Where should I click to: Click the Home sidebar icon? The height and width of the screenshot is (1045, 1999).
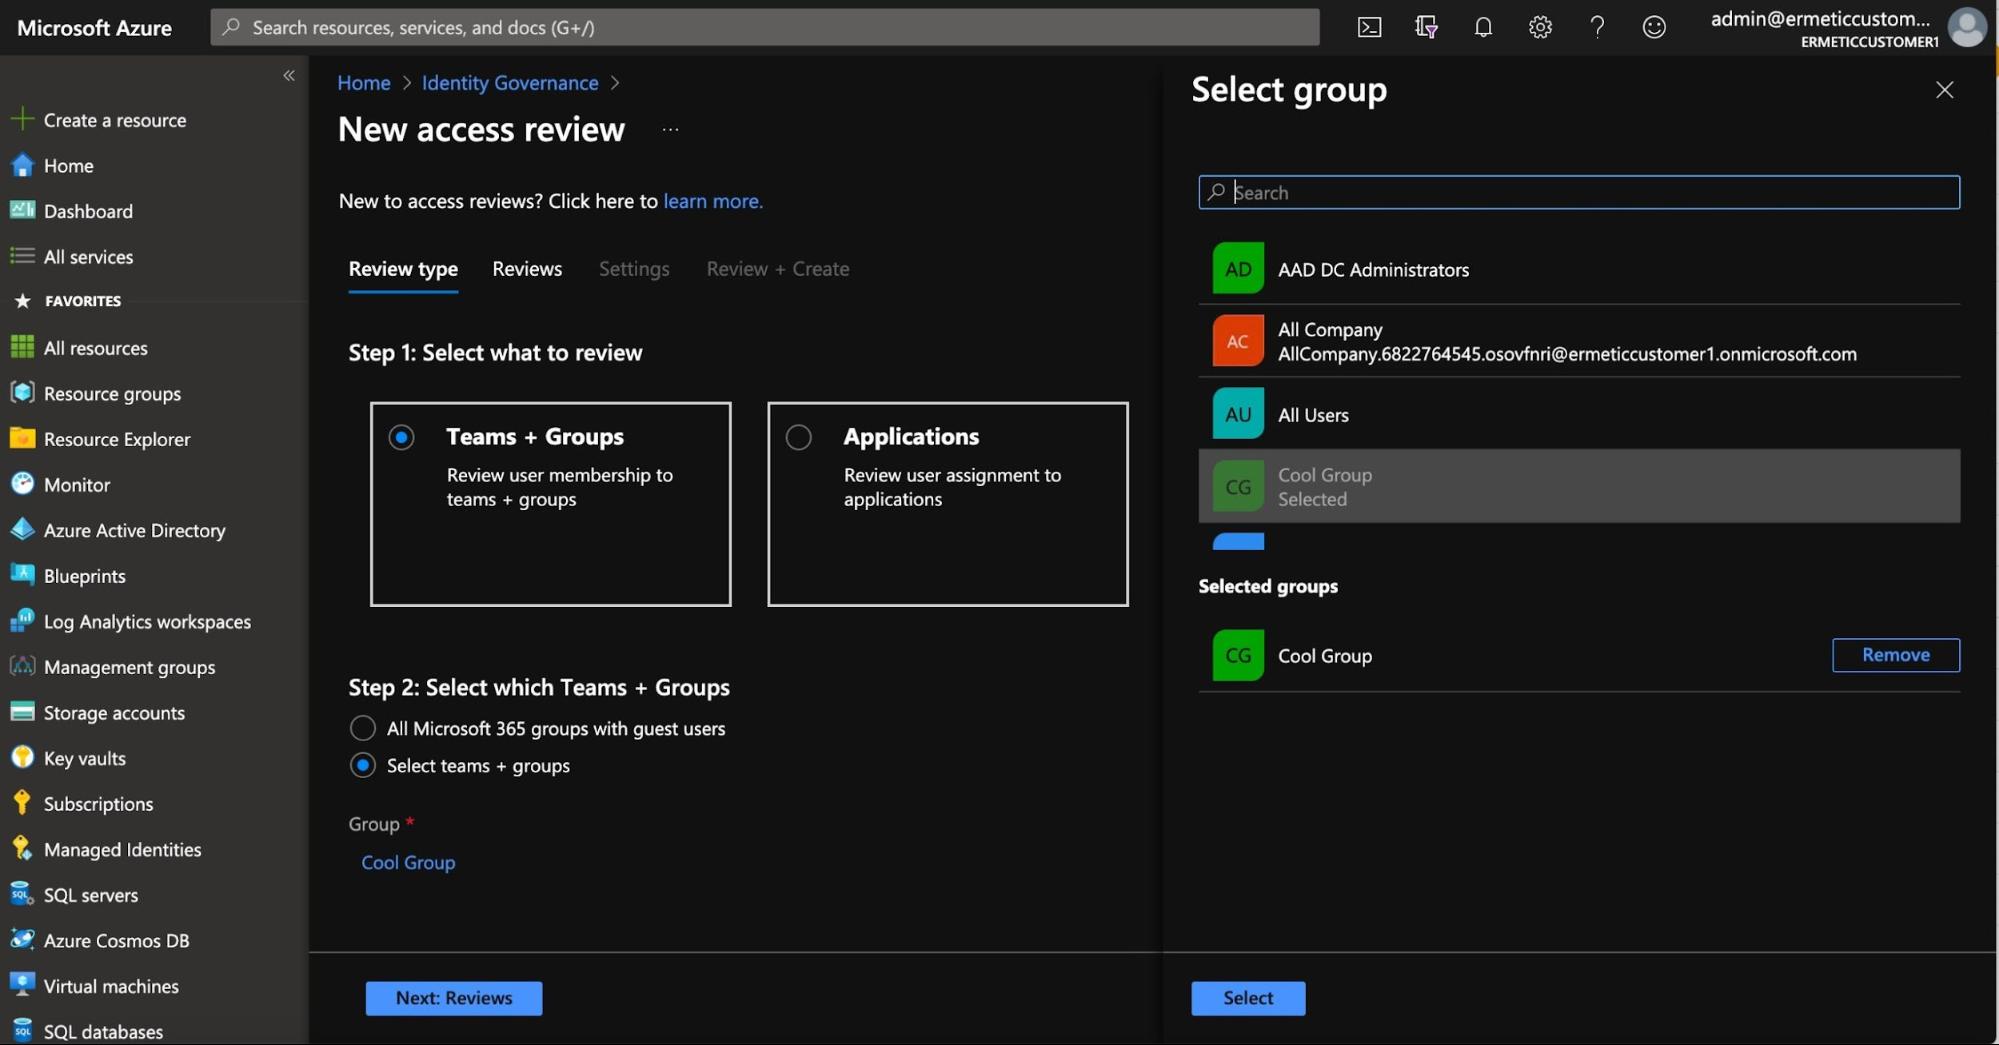(x=22, y=165)
